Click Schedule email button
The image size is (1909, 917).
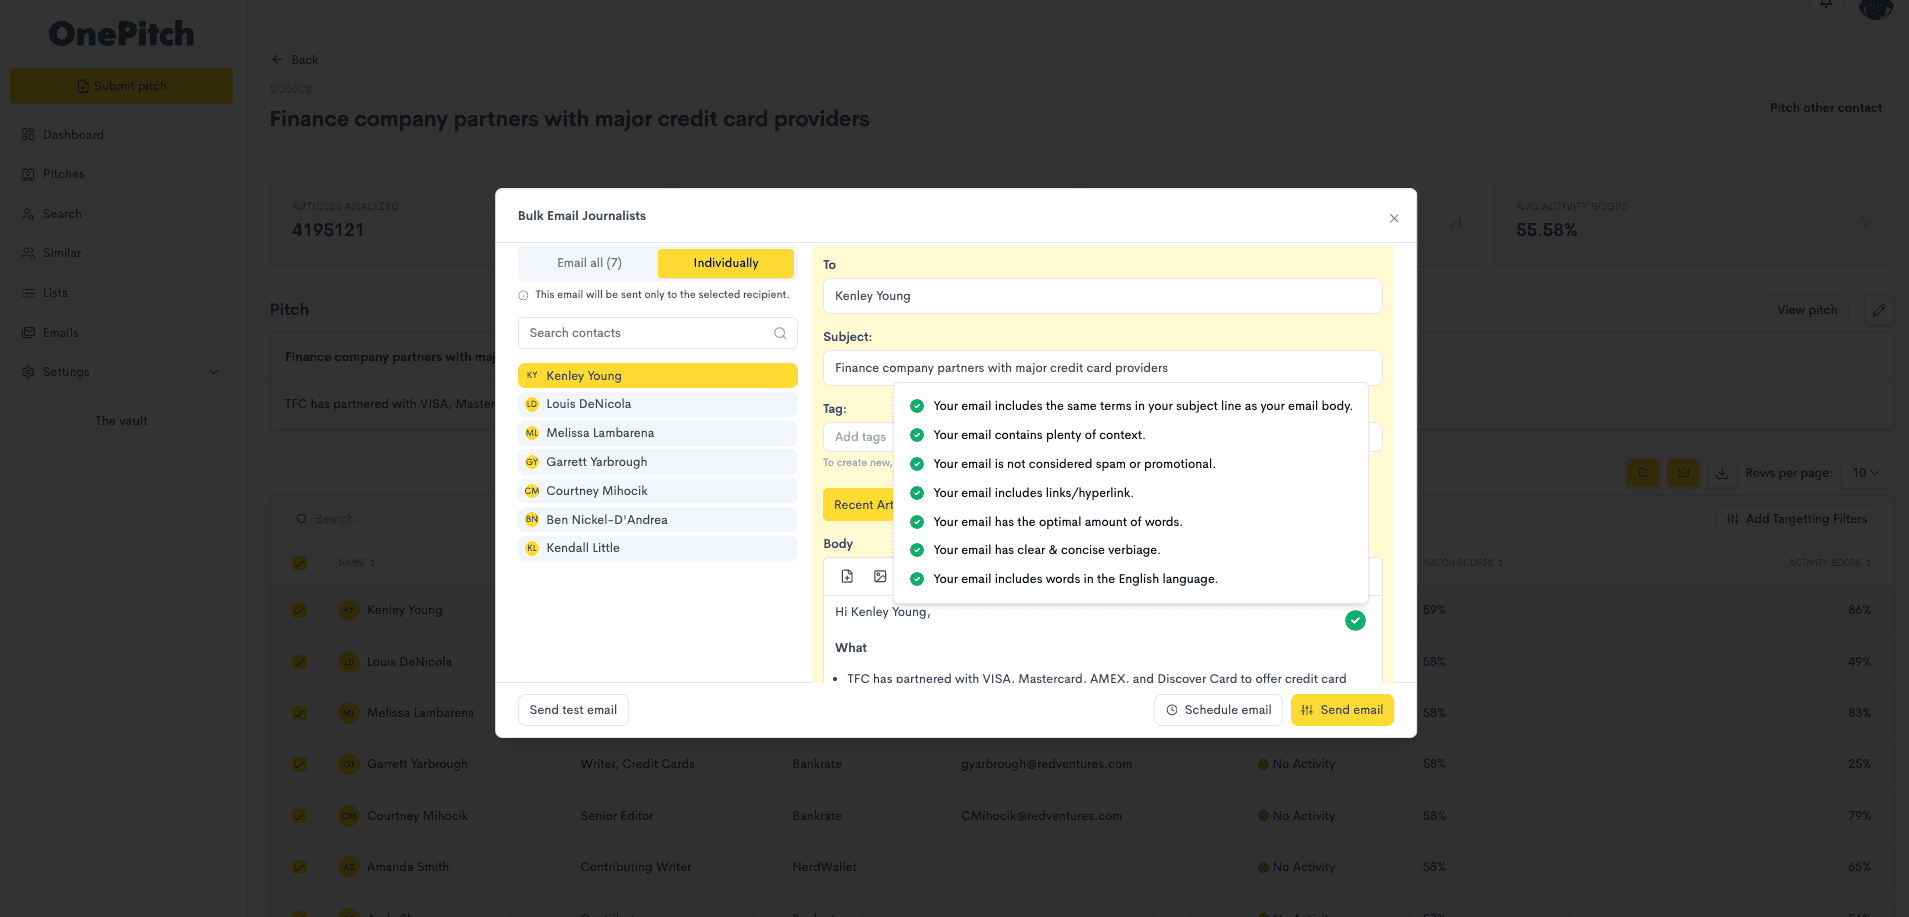(x=1219, y=710)
